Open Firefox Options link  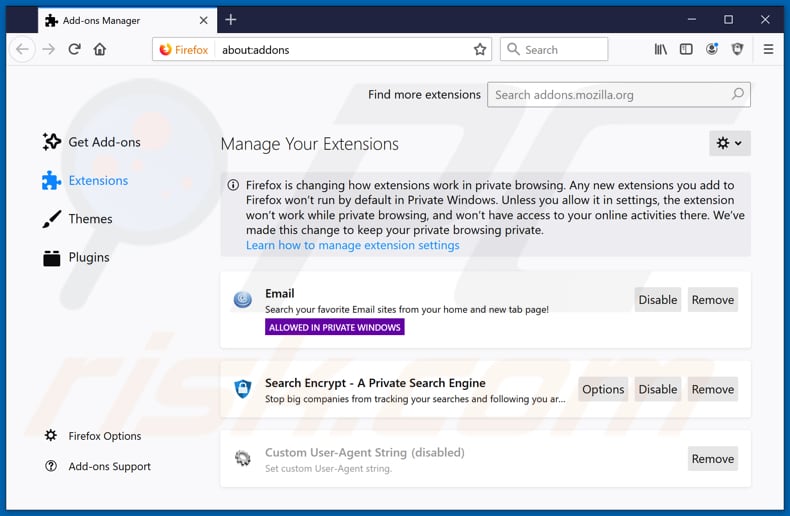point(93,436)
